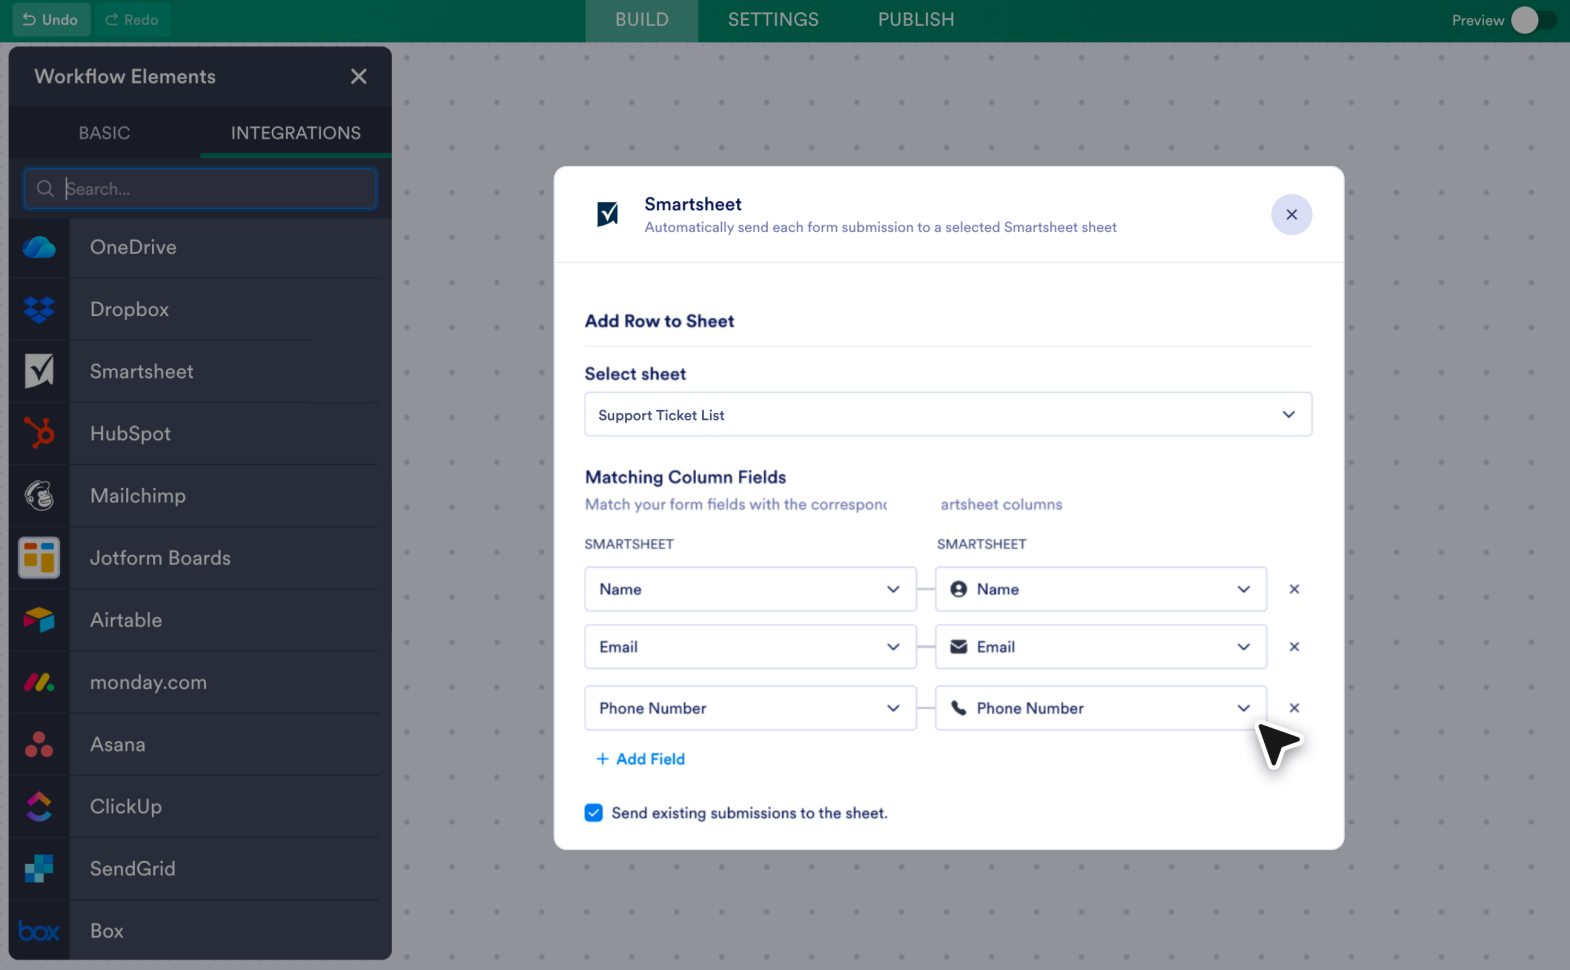Click the Smartsheet logo in dialog header
This screenshot has width=1570, height=970.
(x=607, y=214)
